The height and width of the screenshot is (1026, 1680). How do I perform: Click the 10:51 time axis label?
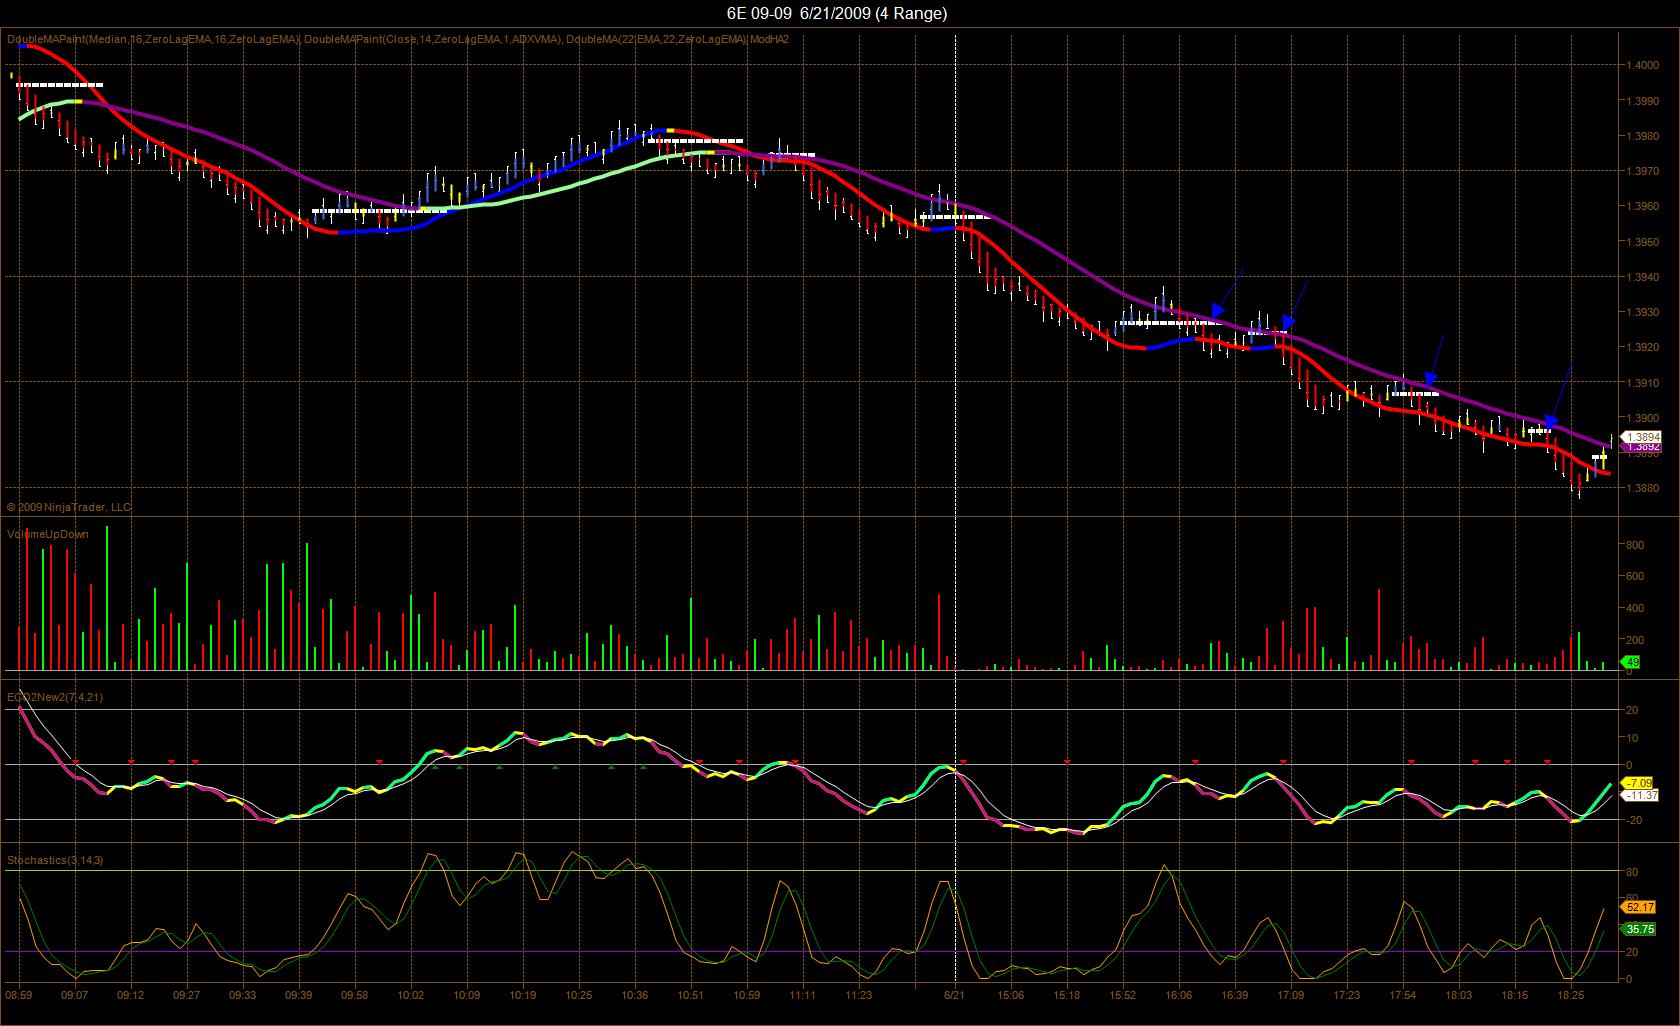691,995
